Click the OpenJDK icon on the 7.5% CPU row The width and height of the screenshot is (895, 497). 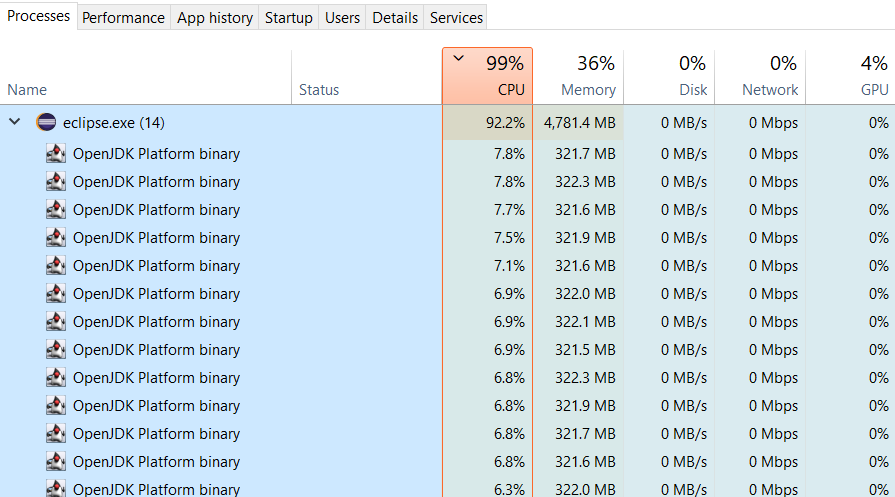[56, 237]
